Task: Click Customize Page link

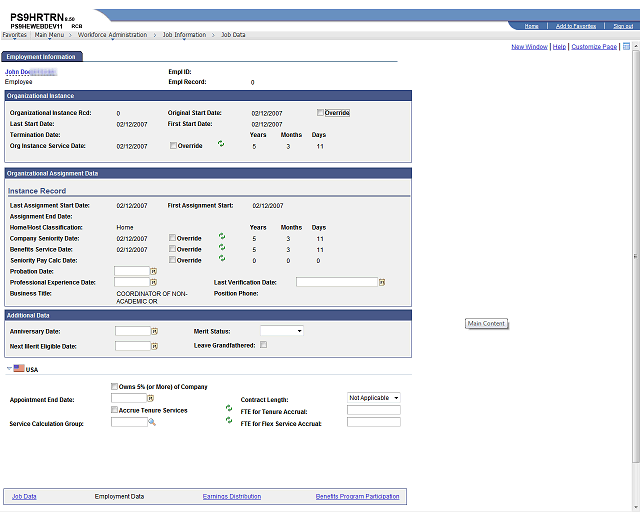Action: tap(594, 47)
